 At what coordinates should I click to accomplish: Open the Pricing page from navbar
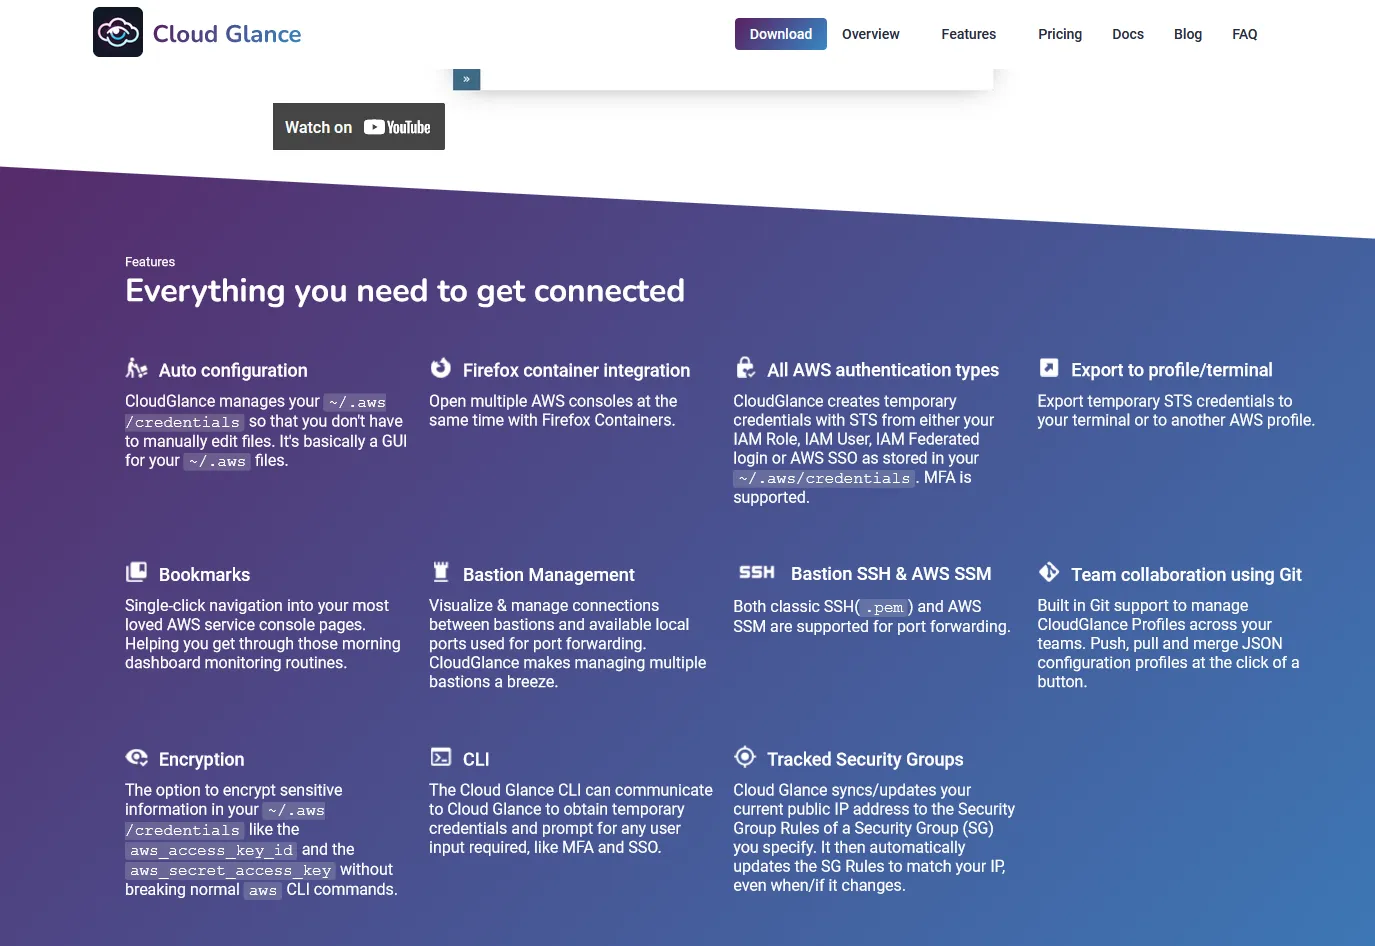point(1059,34)
